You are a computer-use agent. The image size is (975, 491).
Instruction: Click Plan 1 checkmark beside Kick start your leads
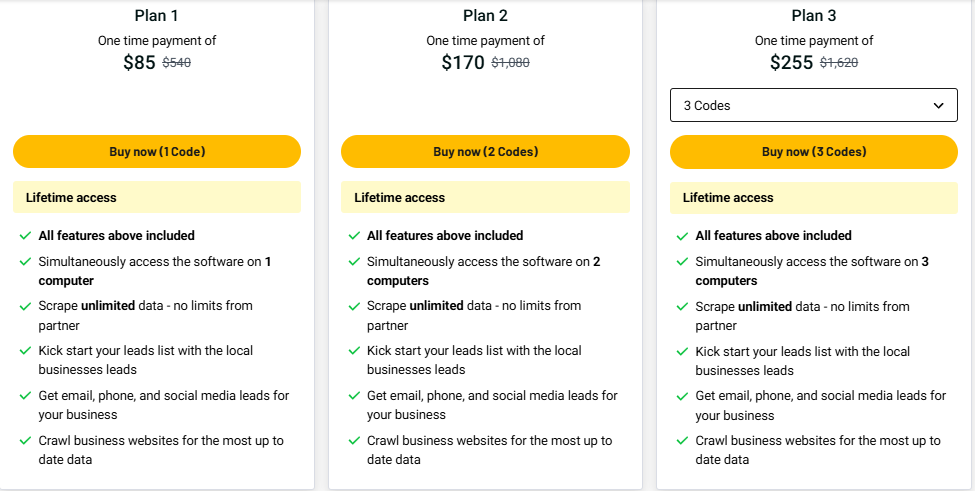pyautogui.click(x=24, y=351)
